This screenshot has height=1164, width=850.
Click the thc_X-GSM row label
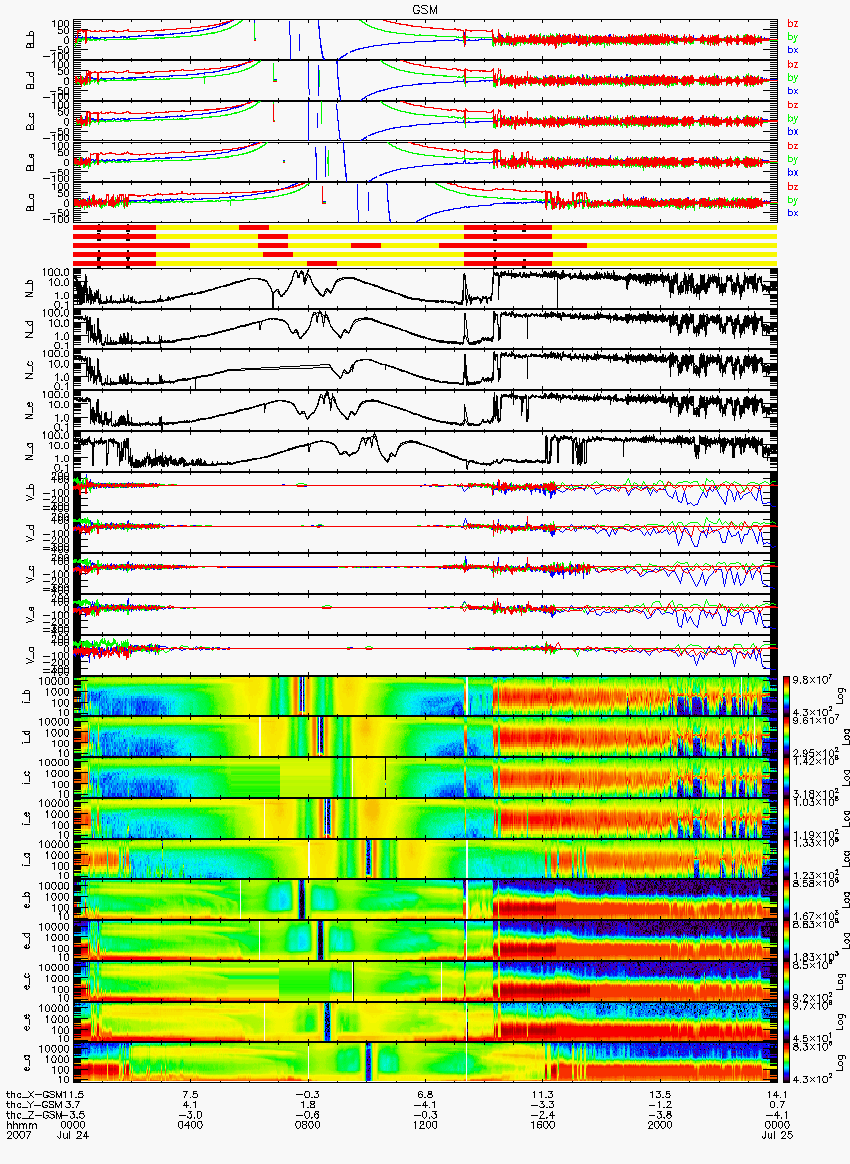point(32,1095)
